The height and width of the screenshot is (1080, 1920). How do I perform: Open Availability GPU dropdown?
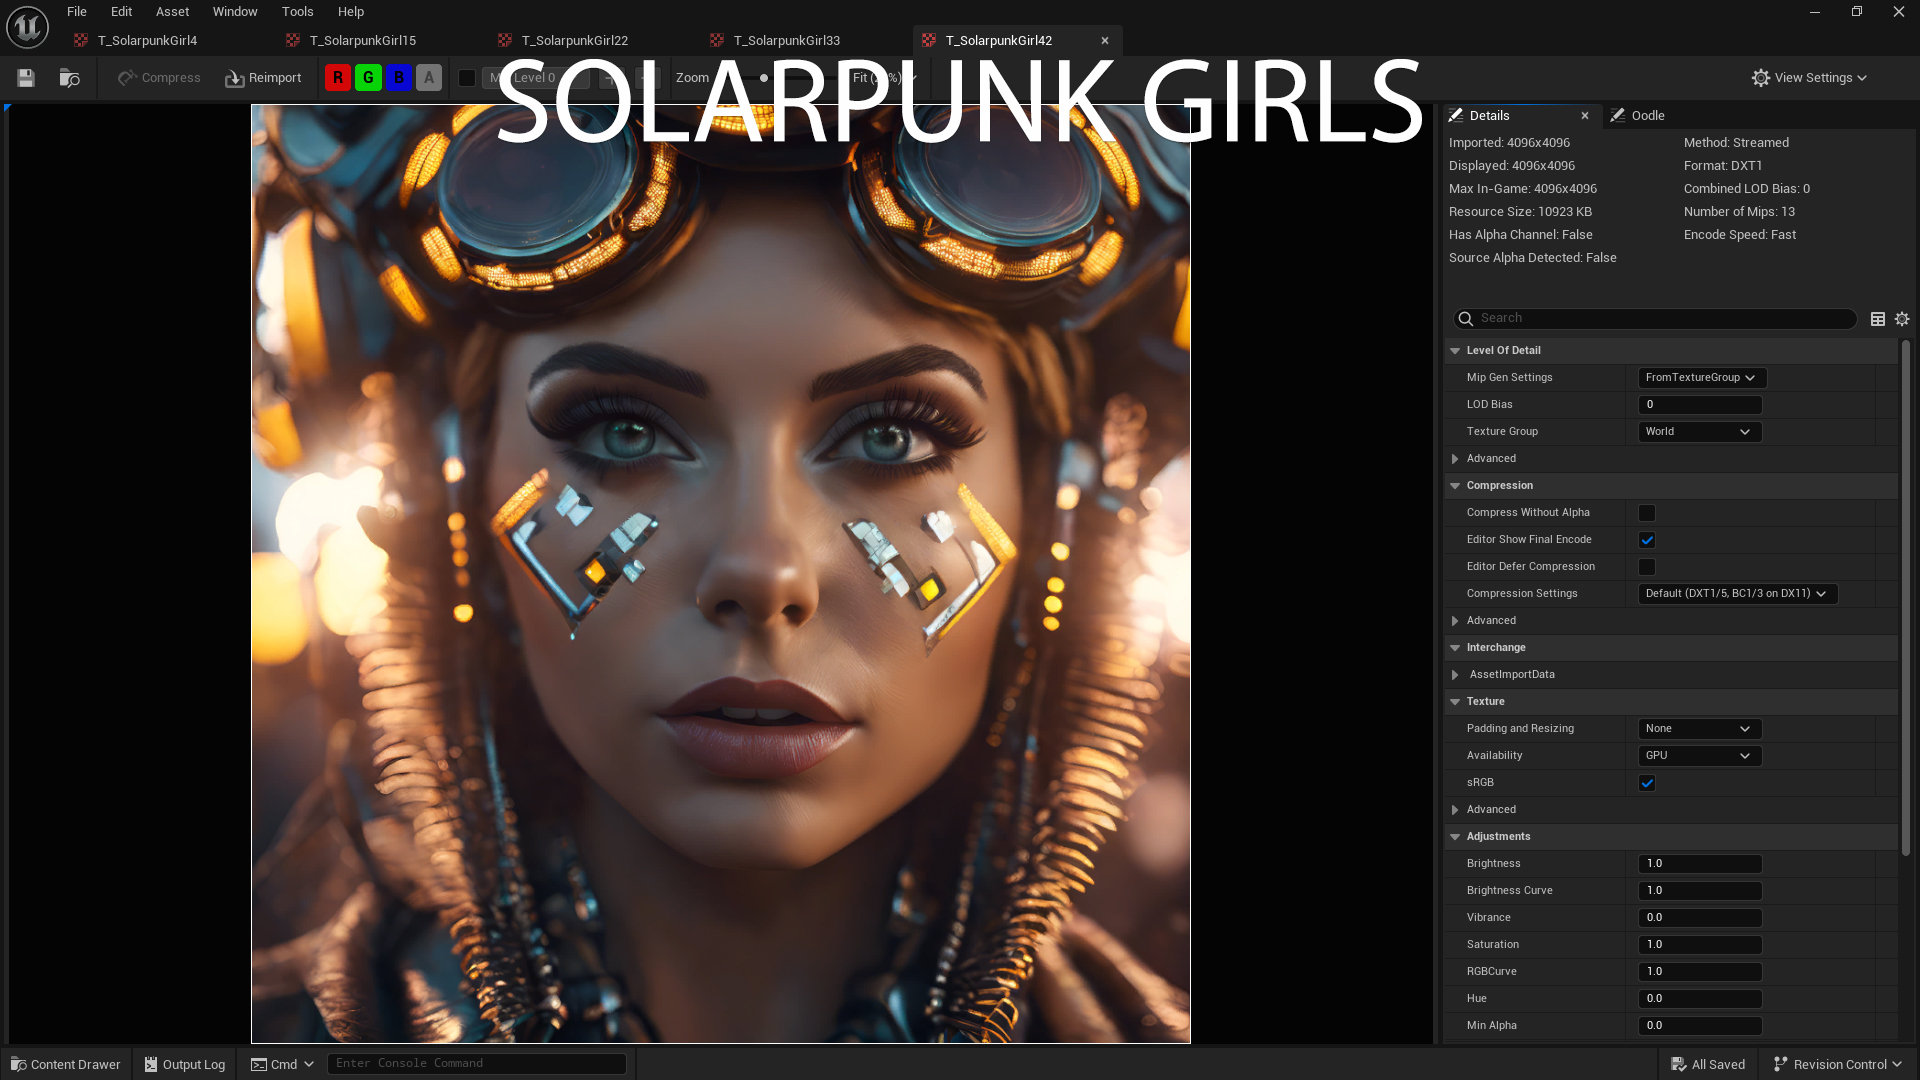pos(1700,756)
